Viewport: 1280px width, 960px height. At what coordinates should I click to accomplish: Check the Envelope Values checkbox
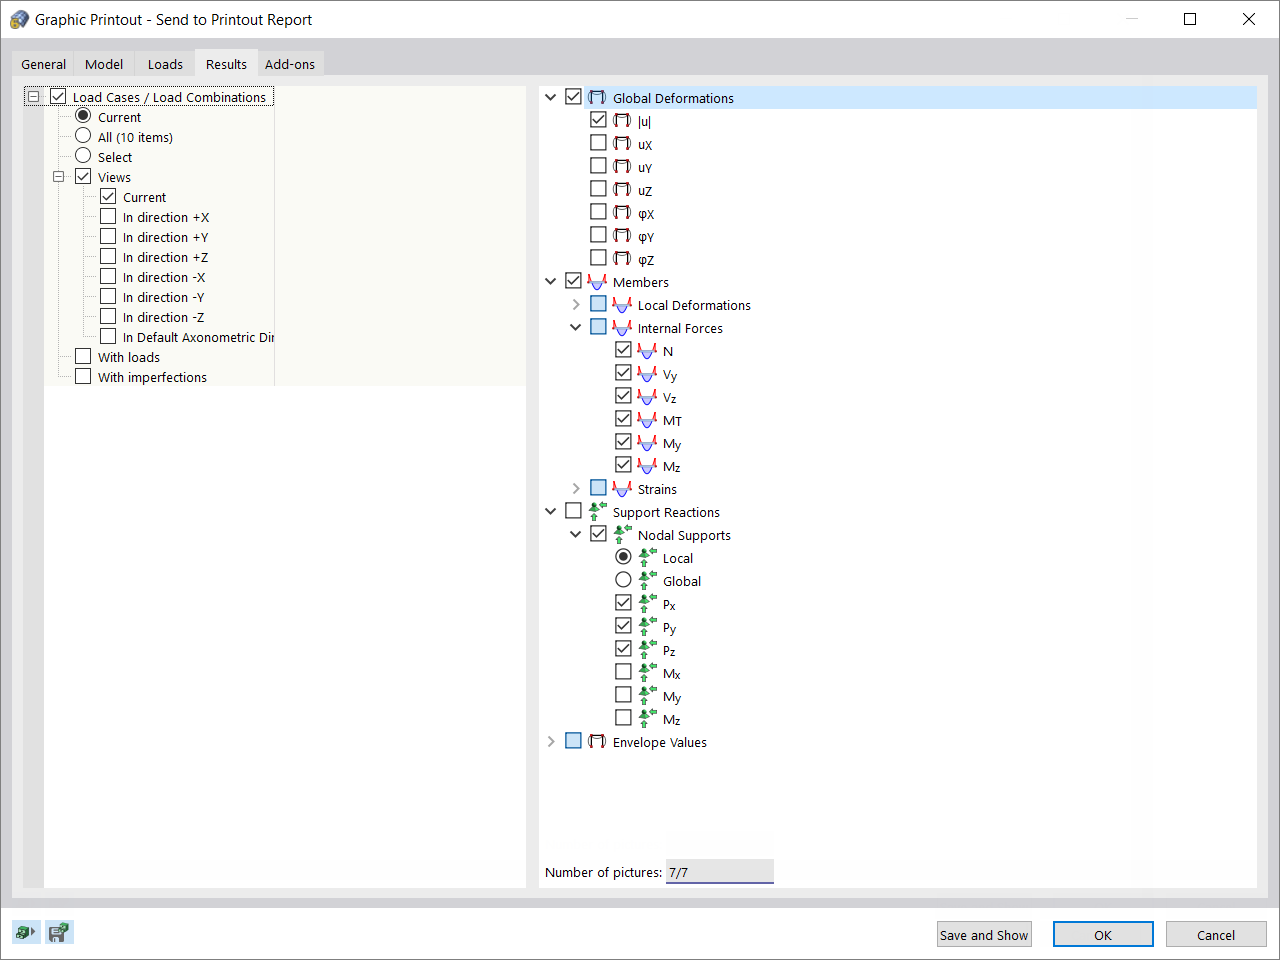[573, 741]
